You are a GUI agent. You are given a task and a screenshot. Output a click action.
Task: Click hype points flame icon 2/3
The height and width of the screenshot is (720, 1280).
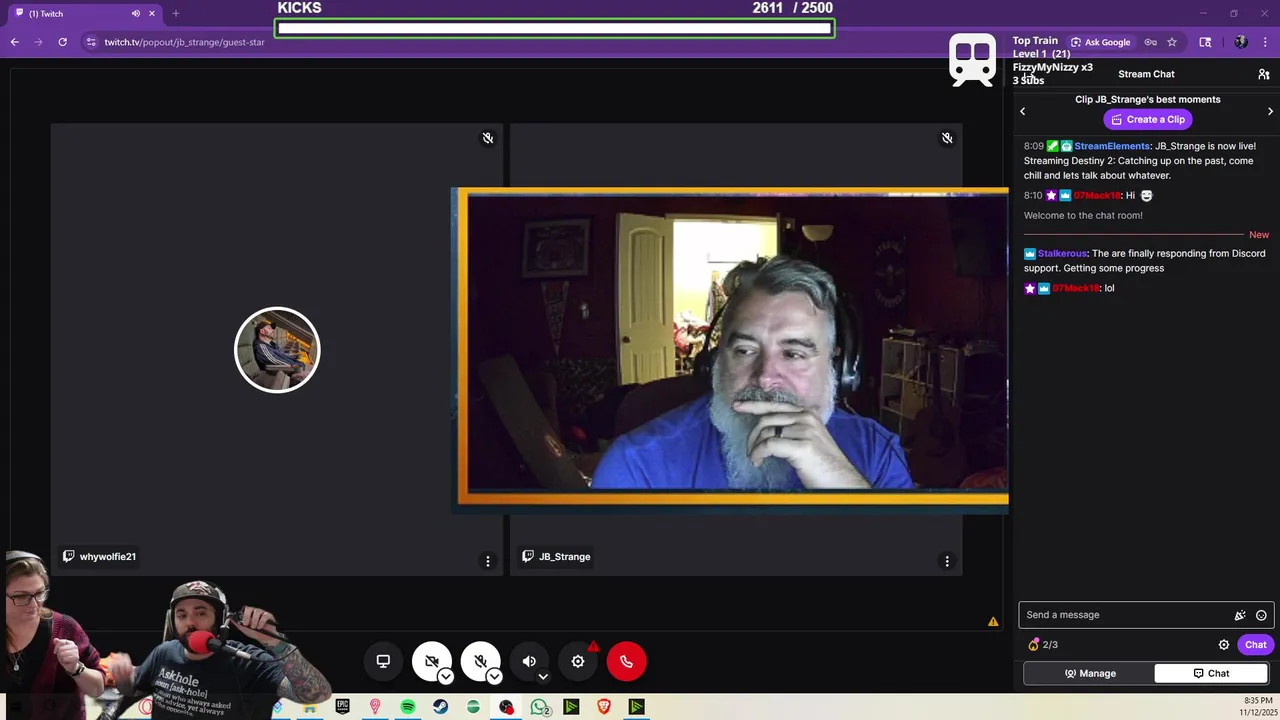(x=1034, y=645)
